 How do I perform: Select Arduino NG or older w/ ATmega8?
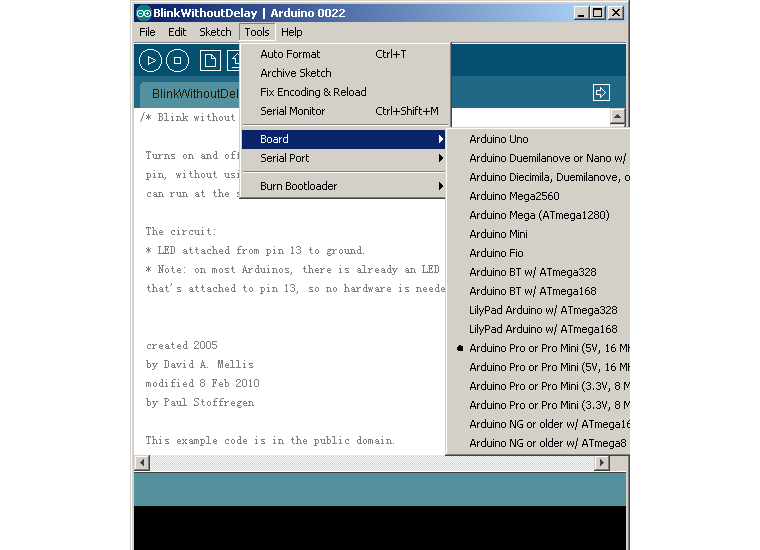[539, 443]
